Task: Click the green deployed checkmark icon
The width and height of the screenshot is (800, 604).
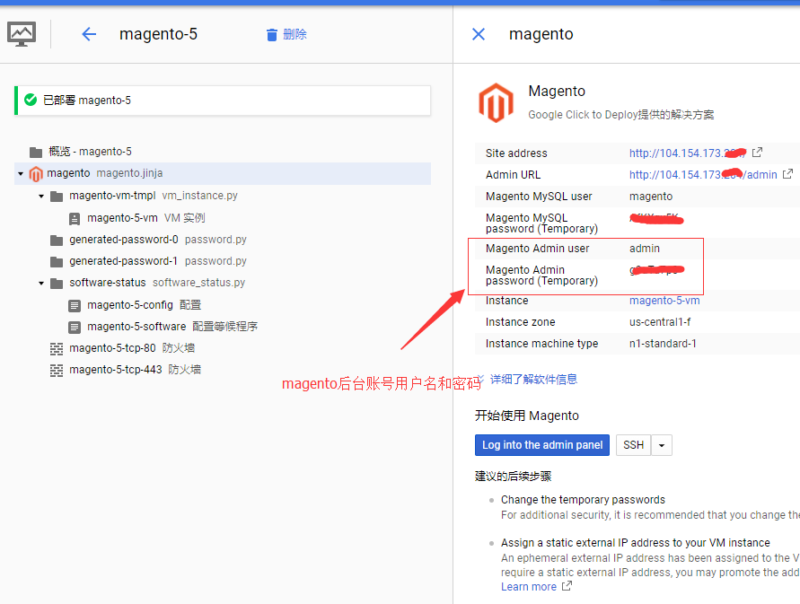Action: coord(31,100)
